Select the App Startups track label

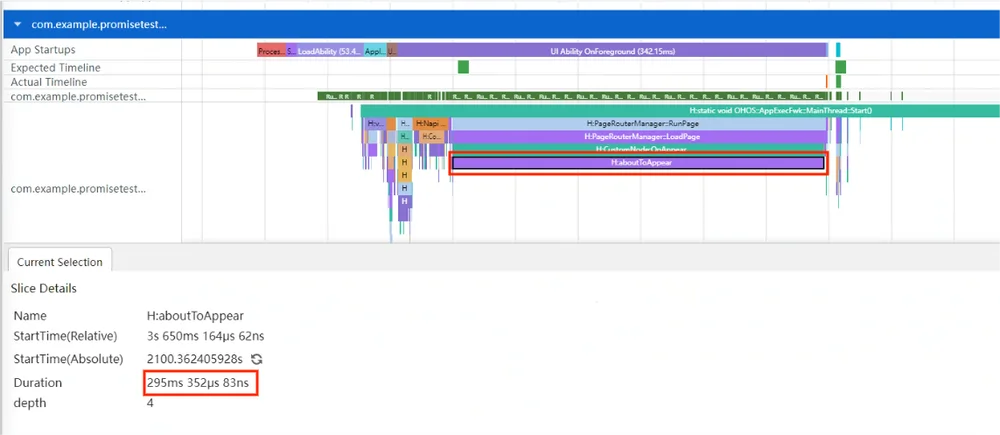[x=43, y=50]
